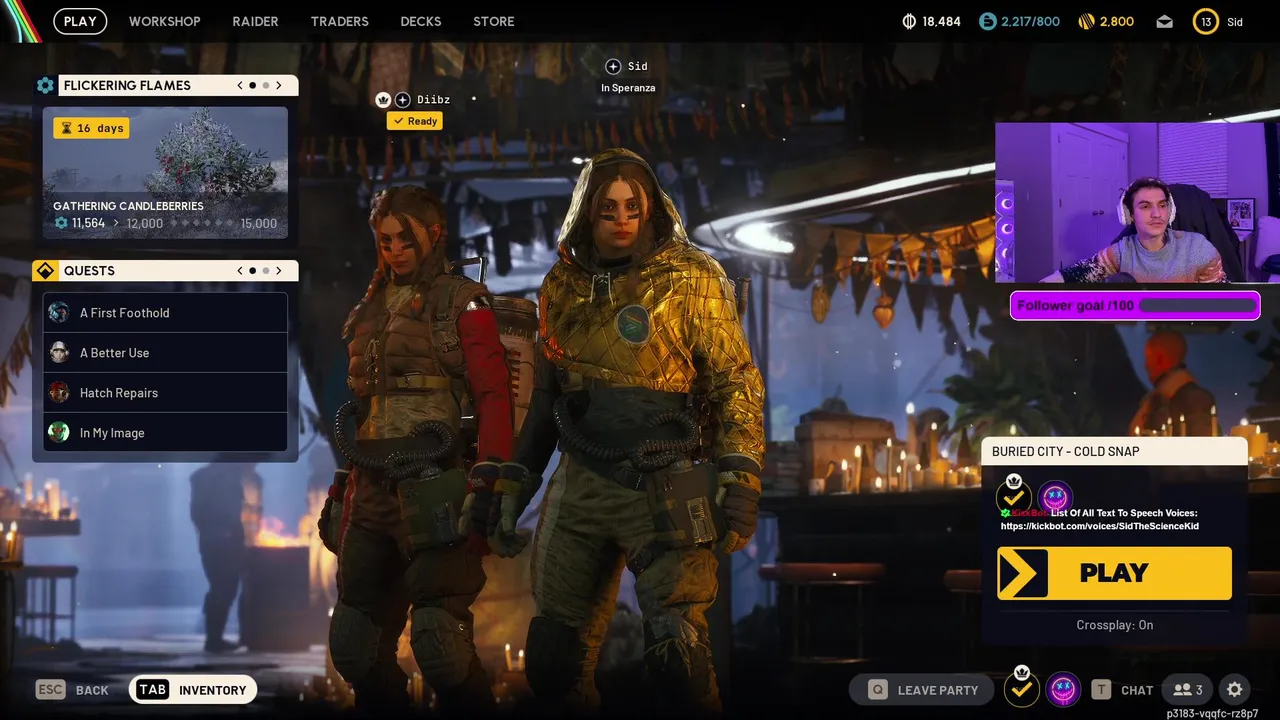This screenshot has width=1280, height=720.
Task: Click the A Better Use quest giver portrait
Action: tap(59, 352)
